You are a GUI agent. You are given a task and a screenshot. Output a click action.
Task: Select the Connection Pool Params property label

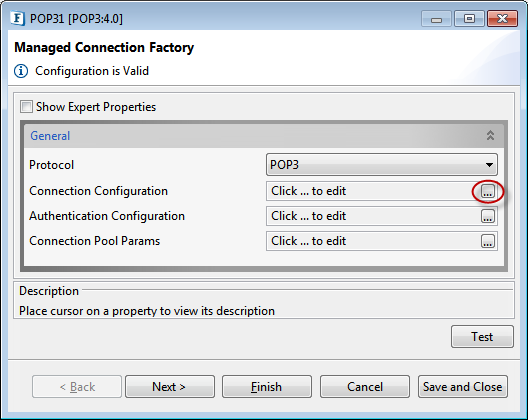(95, 241)
